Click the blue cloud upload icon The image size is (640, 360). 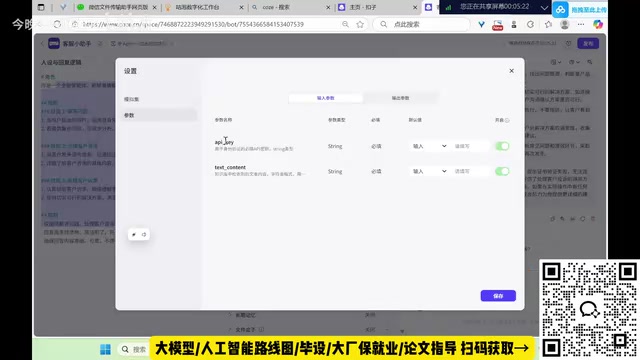pyautogui.click(x=560, y=10)
